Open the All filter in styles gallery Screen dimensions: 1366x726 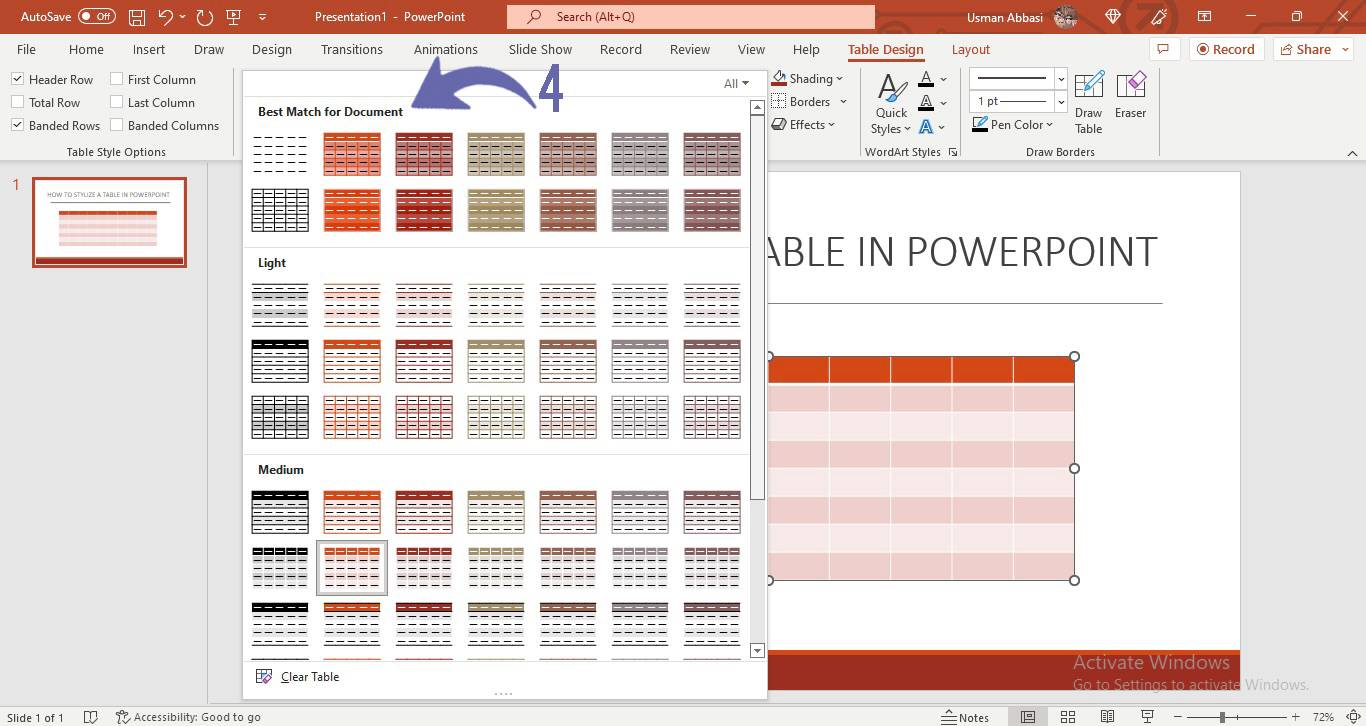click(x=736, y=83)
